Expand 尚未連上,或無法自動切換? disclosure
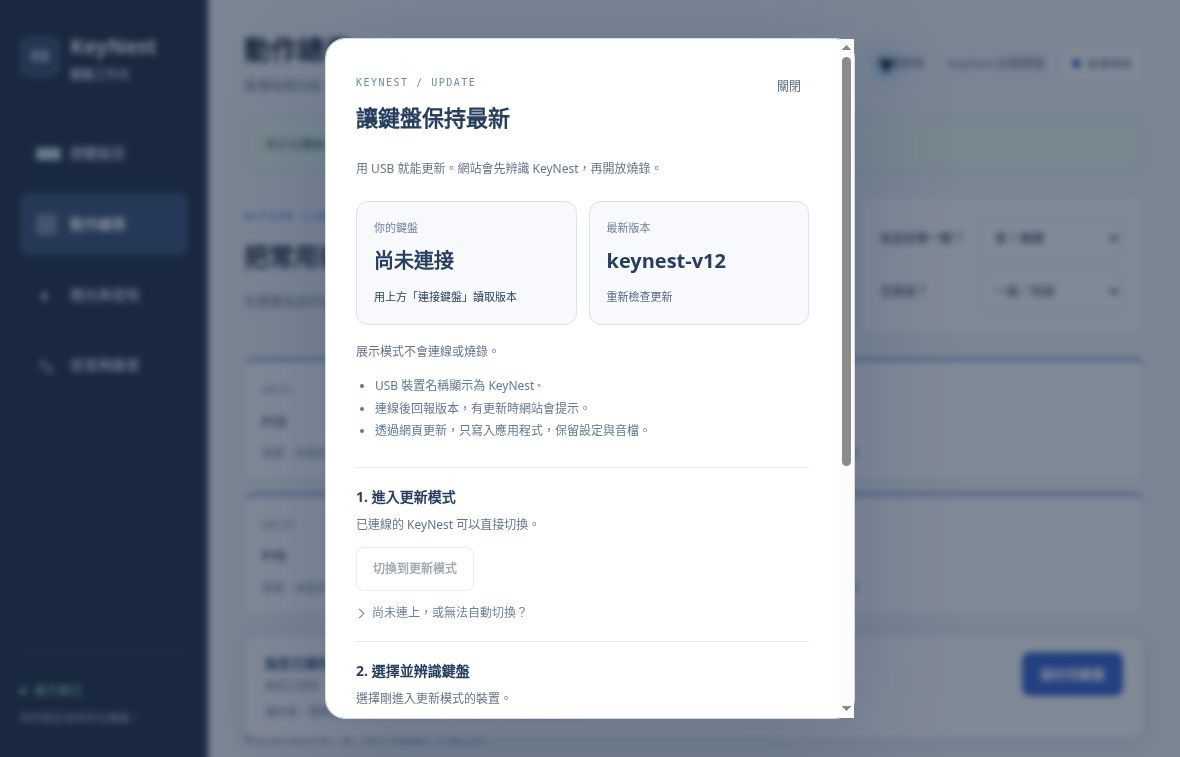This screenshot has height=757, width=1180. [442, 613]
